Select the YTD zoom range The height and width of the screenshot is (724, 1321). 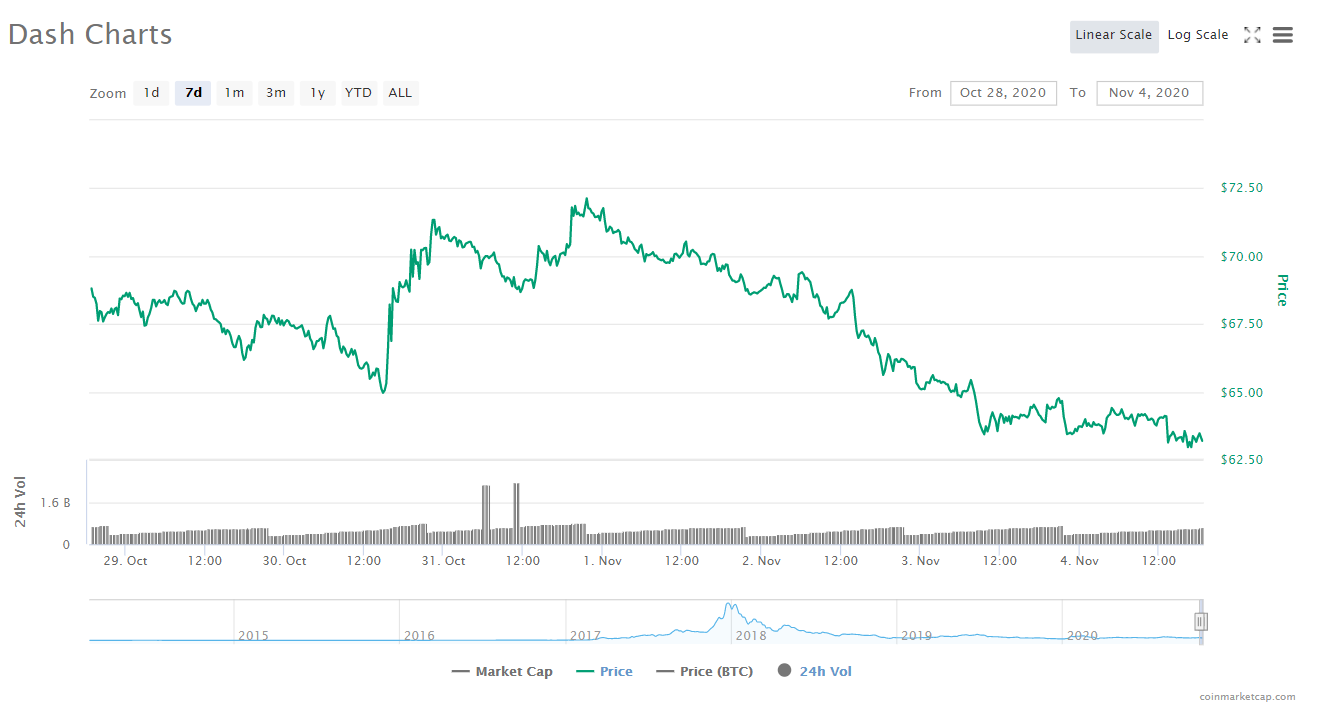click(358, 93)
